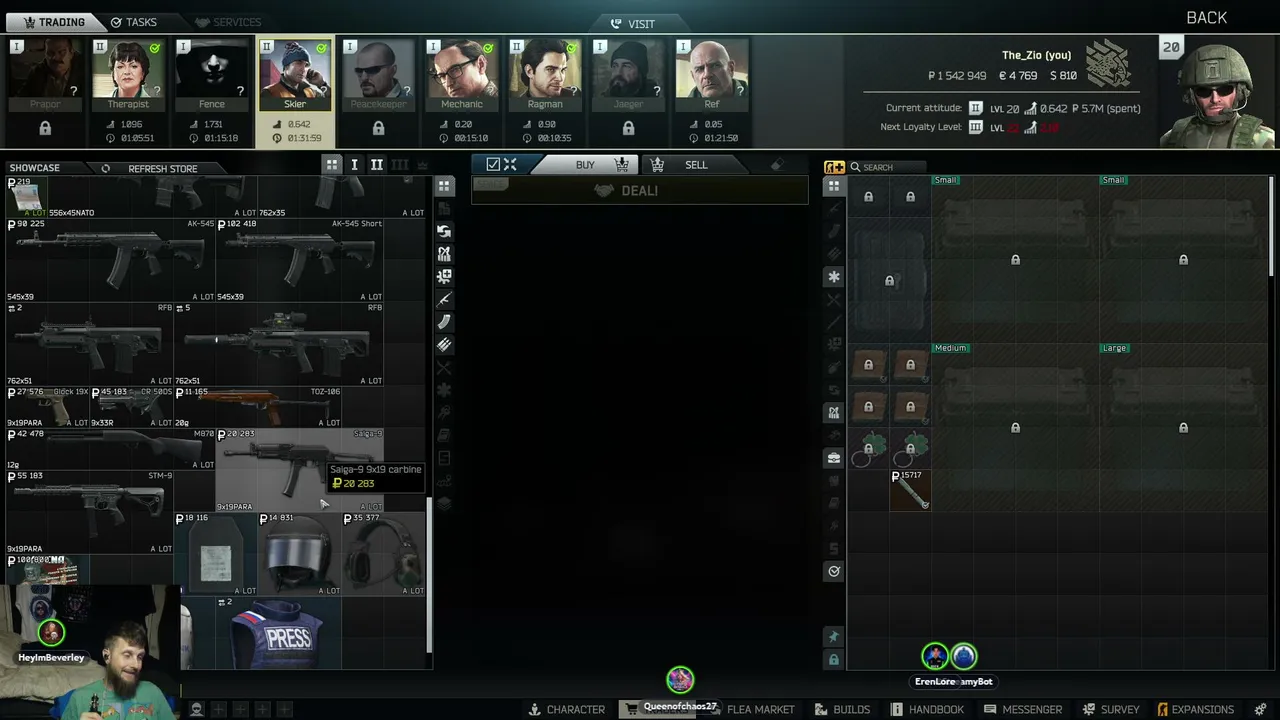Filter store by weapons rifle icon
This screenshot has width=1280, height=720.
(444, 299)
